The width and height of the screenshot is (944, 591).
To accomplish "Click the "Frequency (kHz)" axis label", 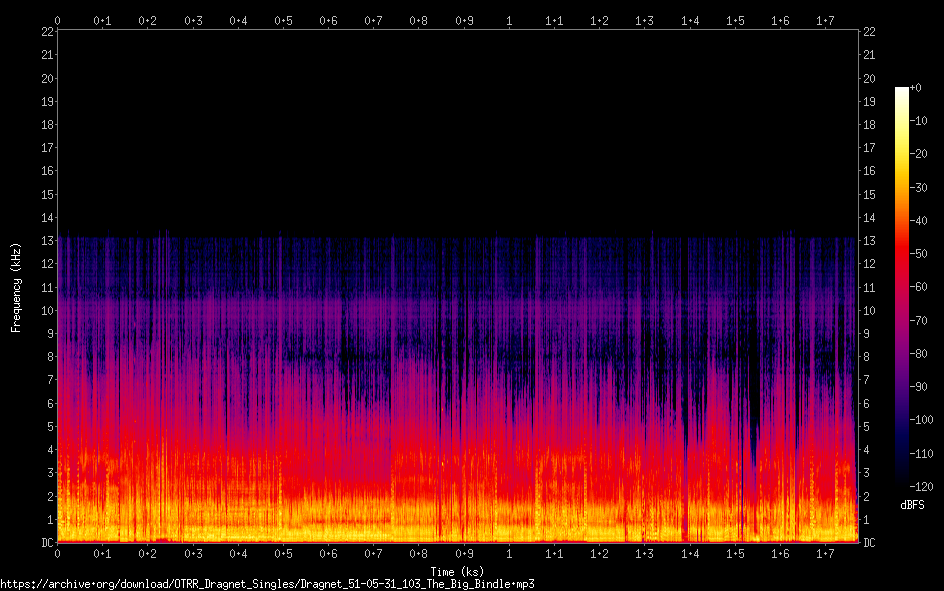I will point(16,287).
